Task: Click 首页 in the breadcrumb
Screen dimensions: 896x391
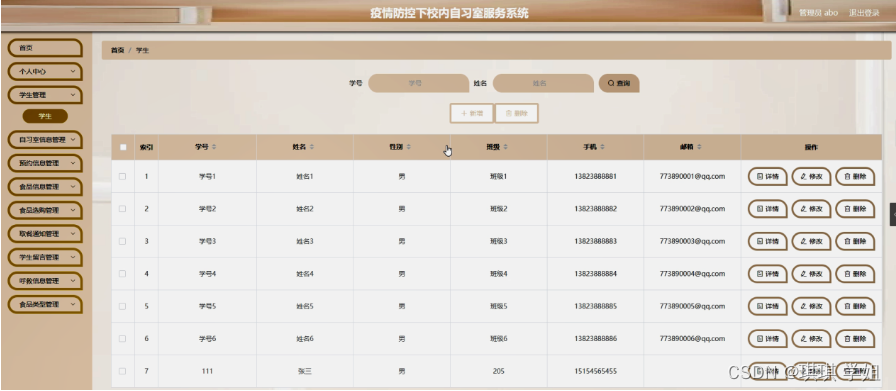Action: coord(117,51)
